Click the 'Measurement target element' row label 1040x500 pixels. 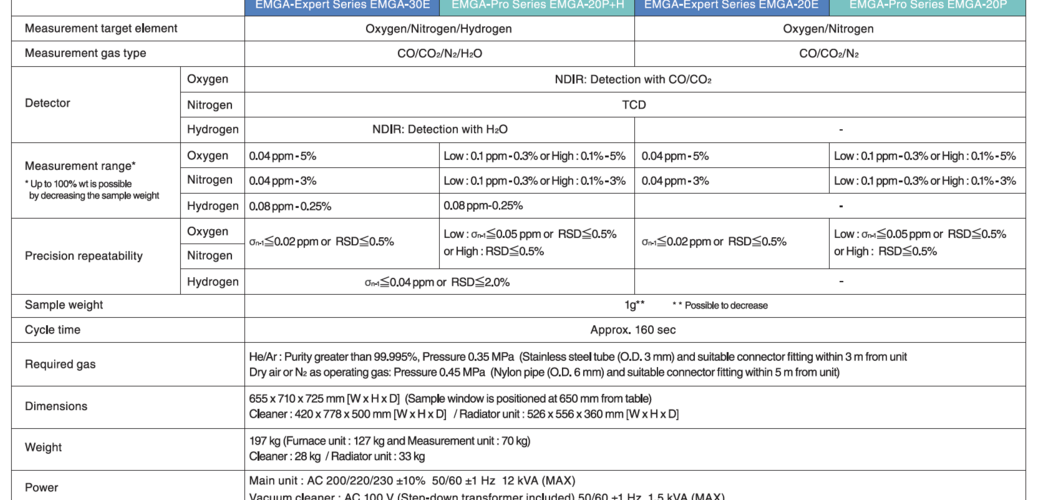click(101, 29)
